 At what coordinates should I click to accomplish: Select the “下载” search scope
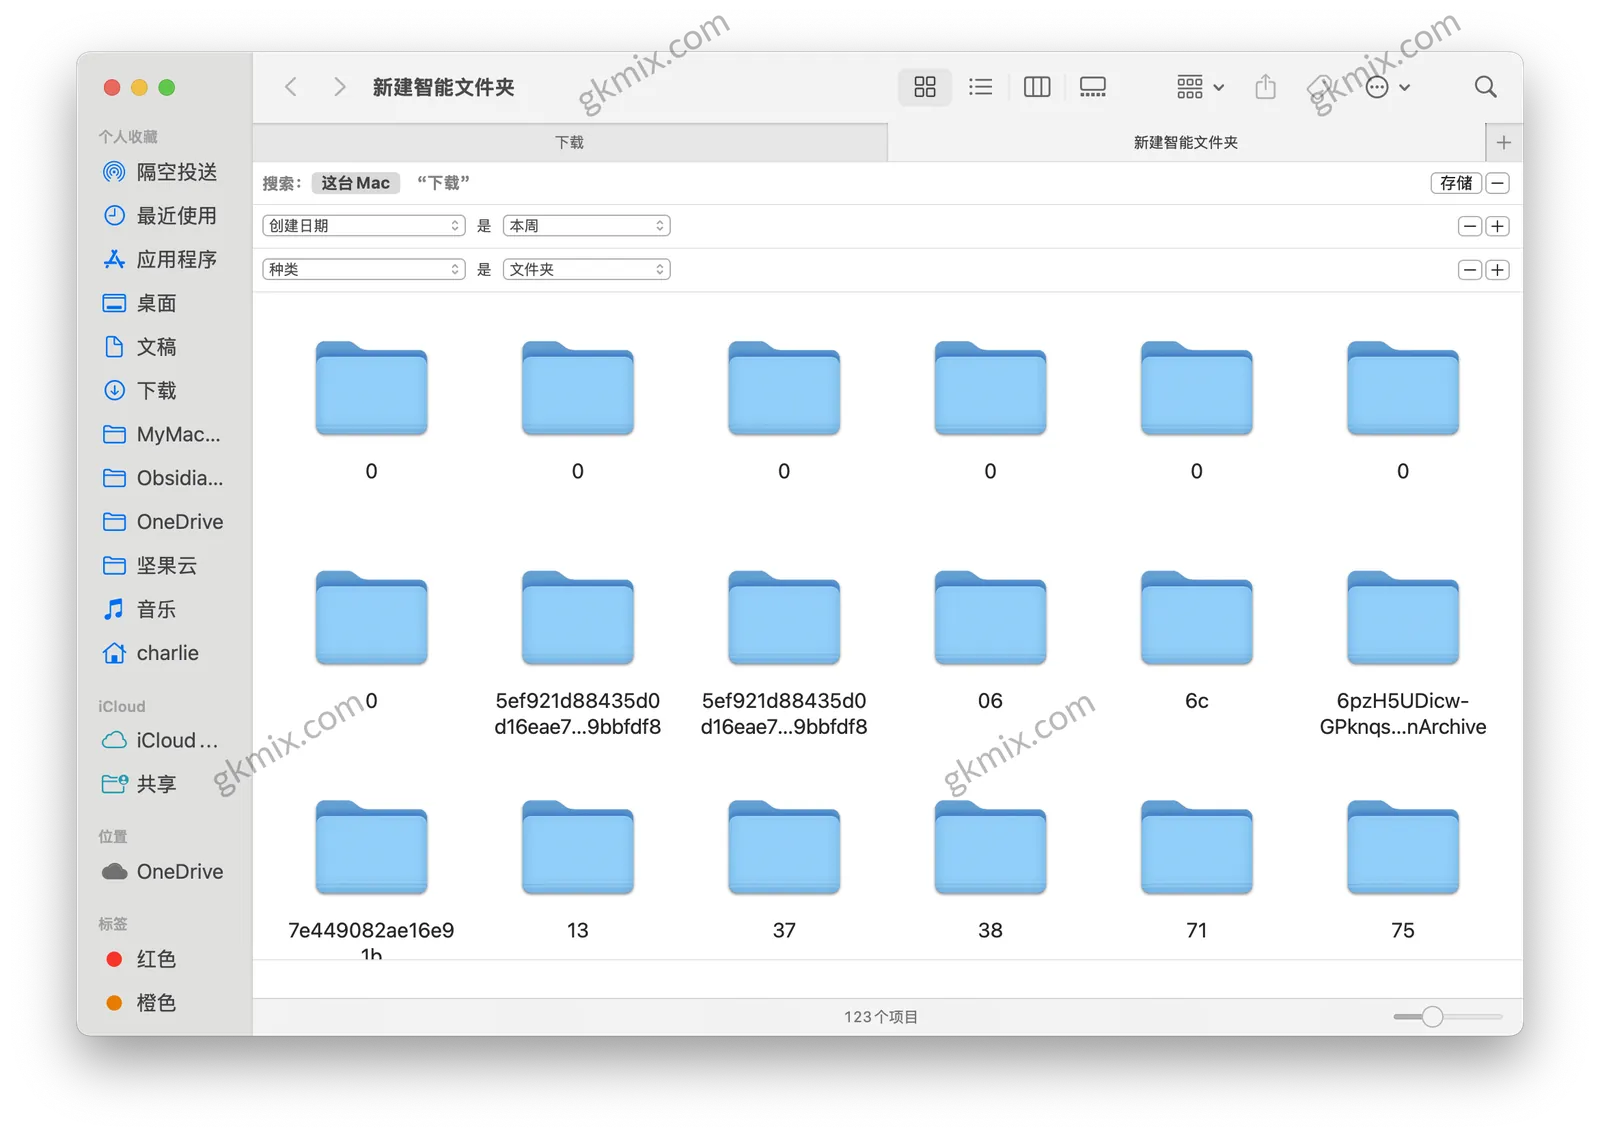click(x=443, y=183)
